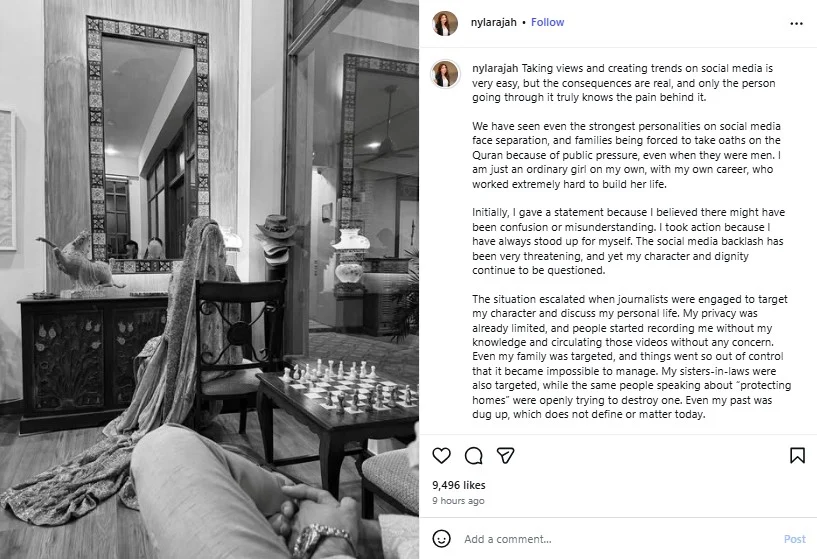
Task: Click the profile avatar in the post header
Action: coord(445,23)
